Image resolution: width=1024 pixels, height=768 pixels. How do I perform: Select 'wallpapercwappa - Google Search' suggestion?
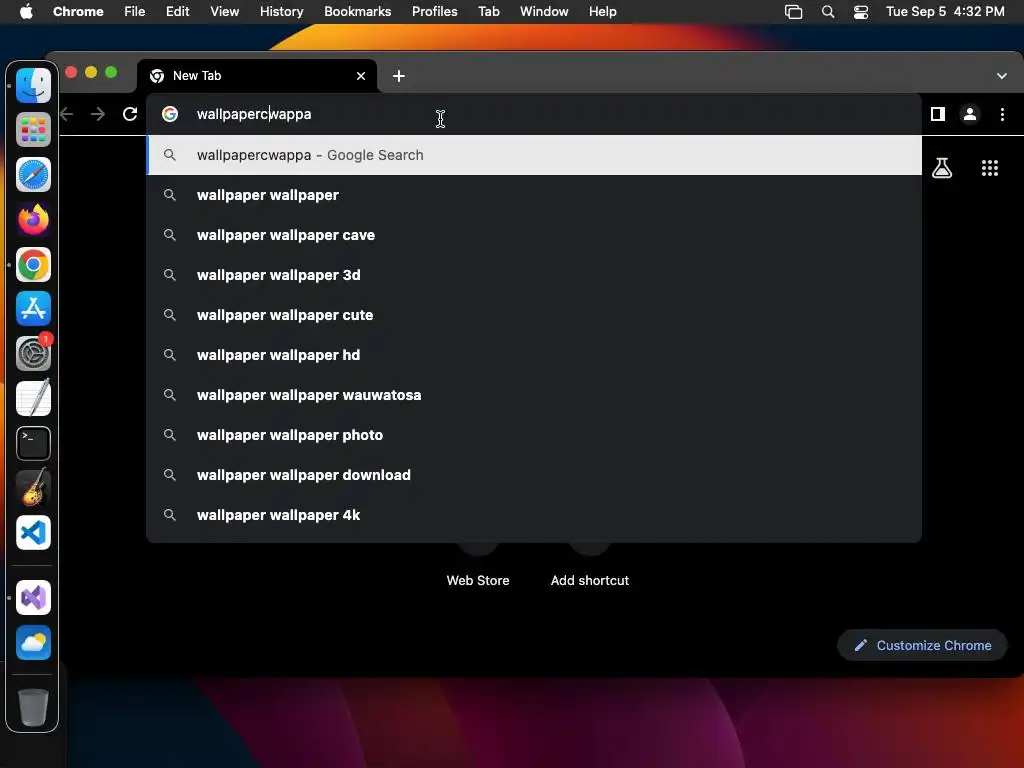tap(534, 155)
